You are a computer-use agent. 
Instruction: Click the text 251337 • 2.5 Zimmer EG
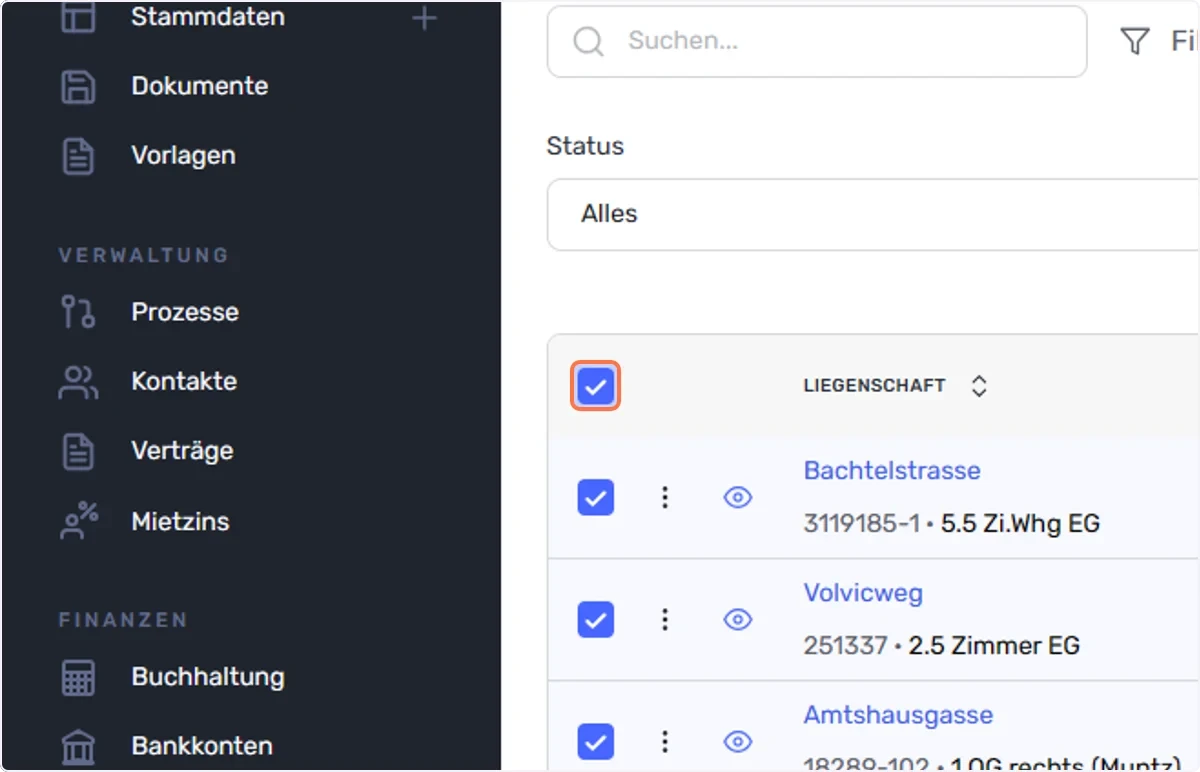point(942,646)
